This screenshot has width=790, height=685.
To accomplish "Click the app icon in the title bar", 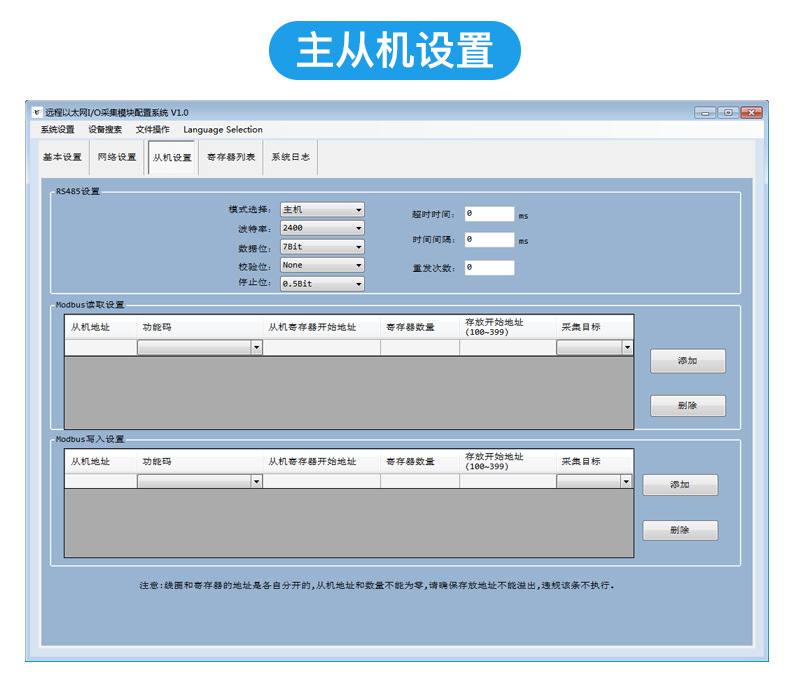I will (36, 112).
